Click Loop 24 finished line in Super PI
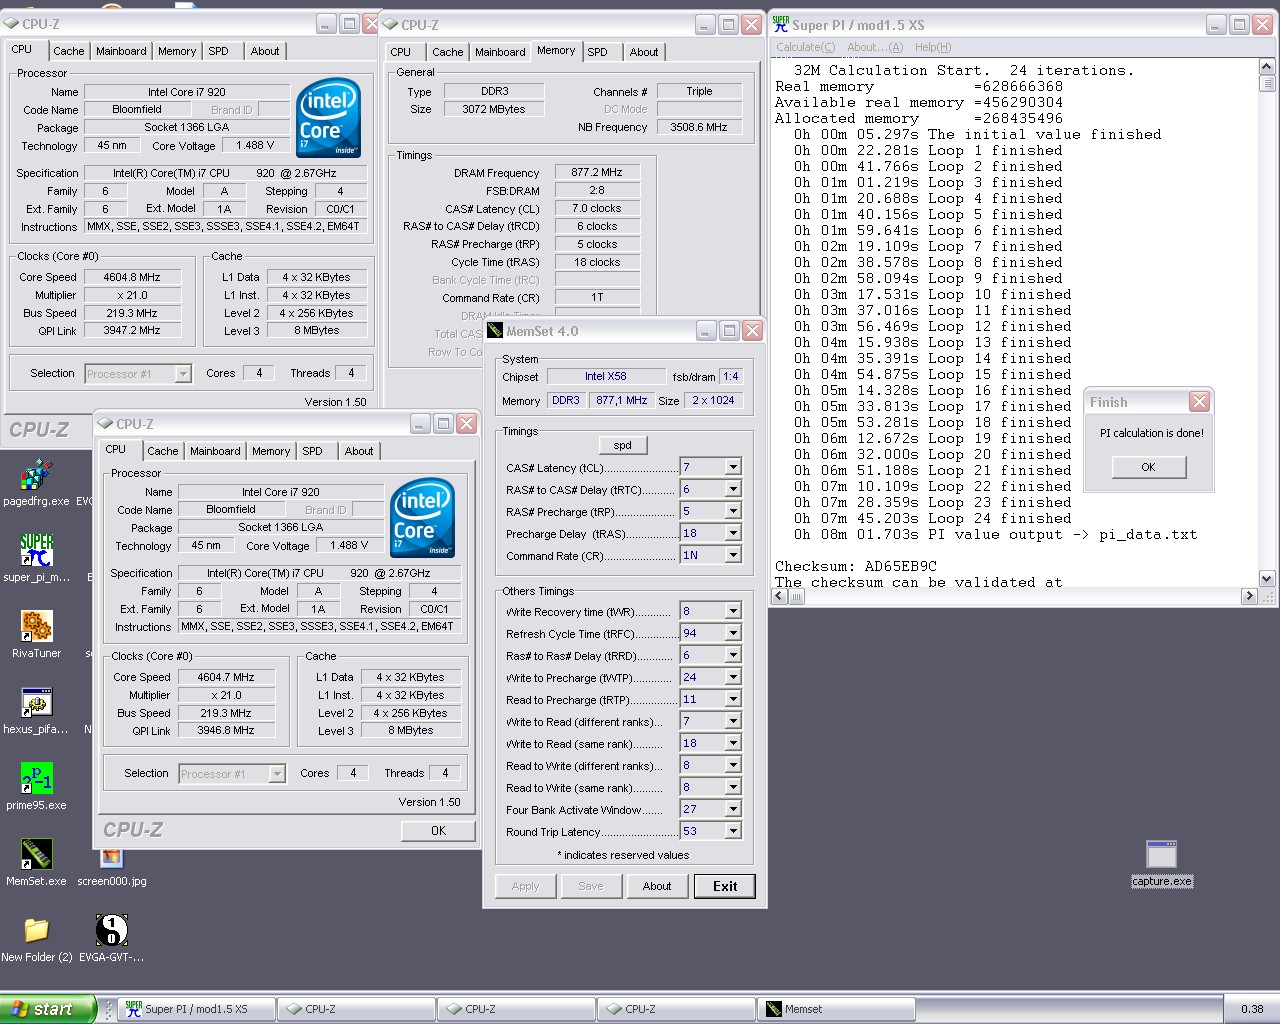Viewport: 1280px width, 1024px height. [x=932, y=518]
